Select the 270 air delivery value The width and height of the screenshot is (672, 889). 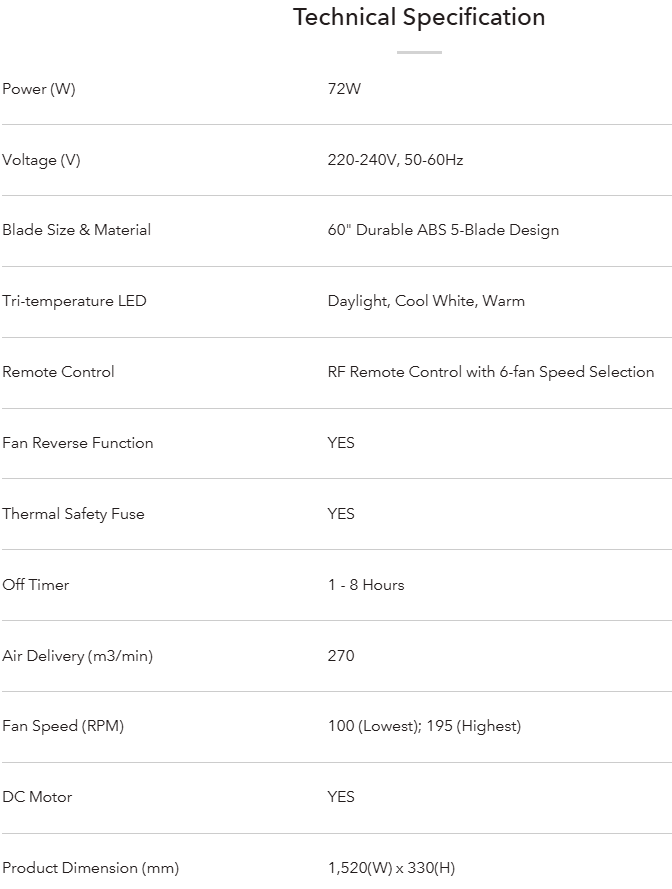tap(341, 656)
